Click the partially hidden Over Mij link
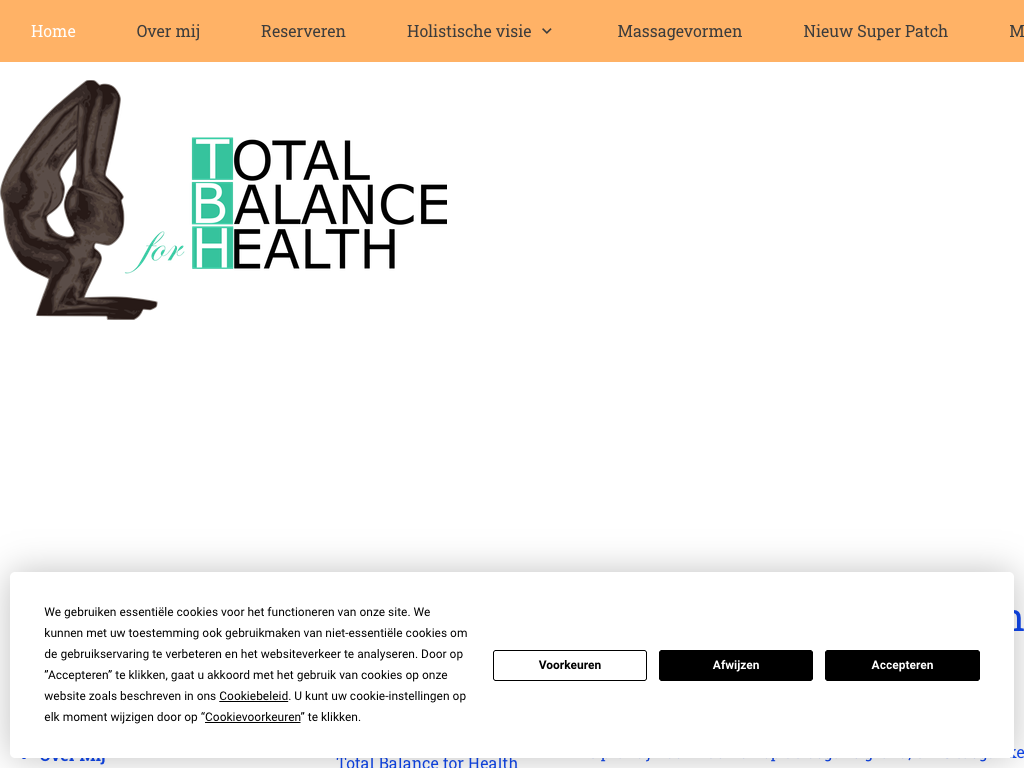Viewport: 1024px width, 768px height. (72, 759)
